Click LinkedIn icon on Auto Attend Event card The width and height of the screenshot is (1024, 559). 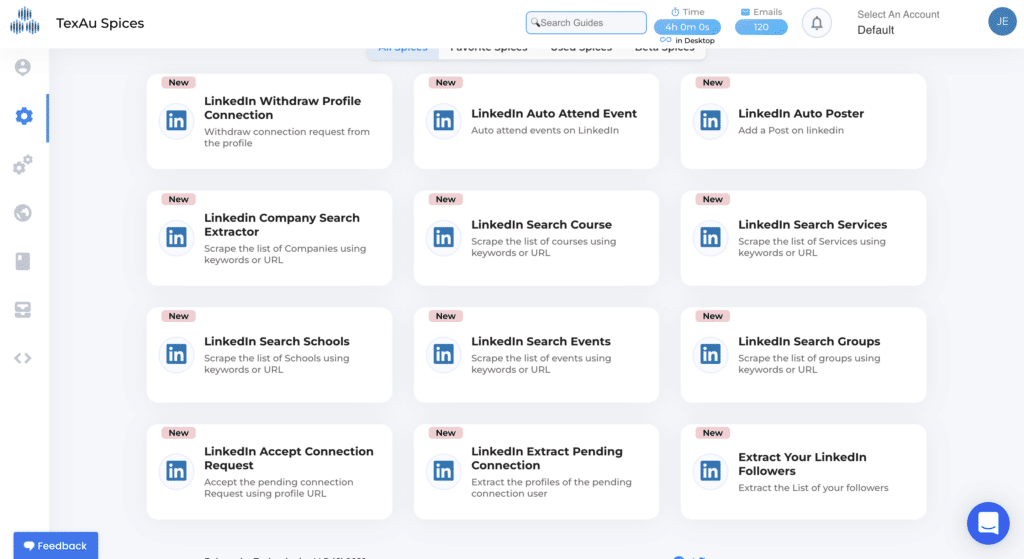tap(443, 121)
